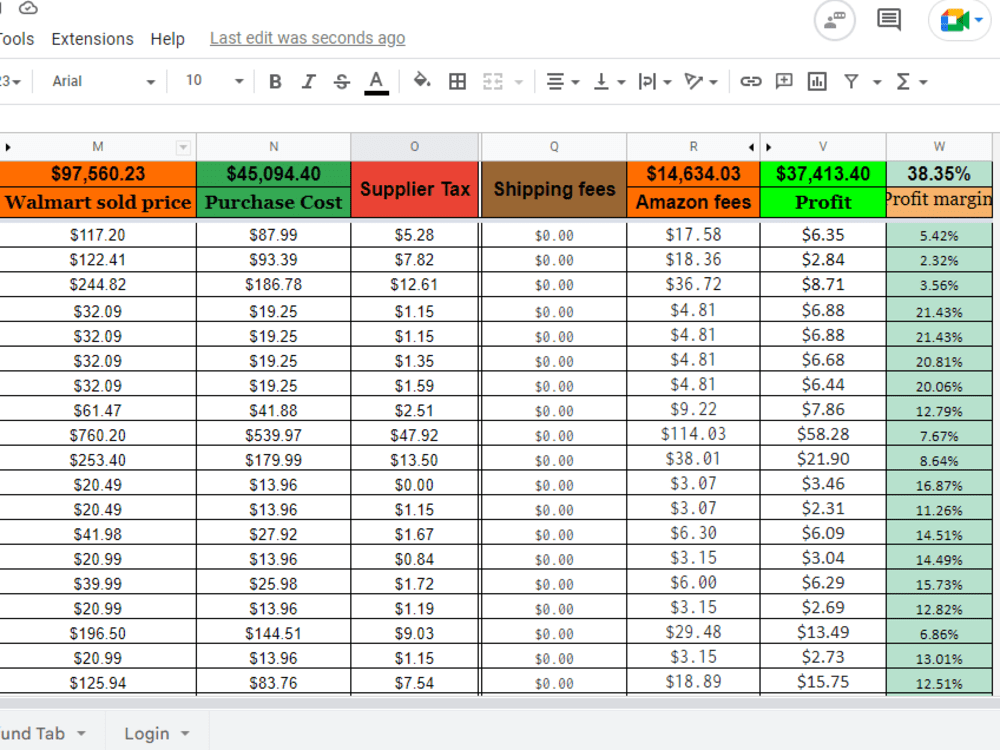This screenshot has width=1000, height=750.
Task: Click the cloud save status icon
Action: 28,8
